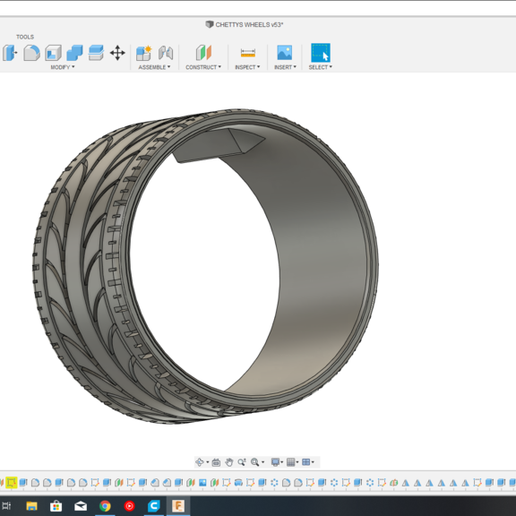Open the Orbit type dropdown arrow

[207, 462]
